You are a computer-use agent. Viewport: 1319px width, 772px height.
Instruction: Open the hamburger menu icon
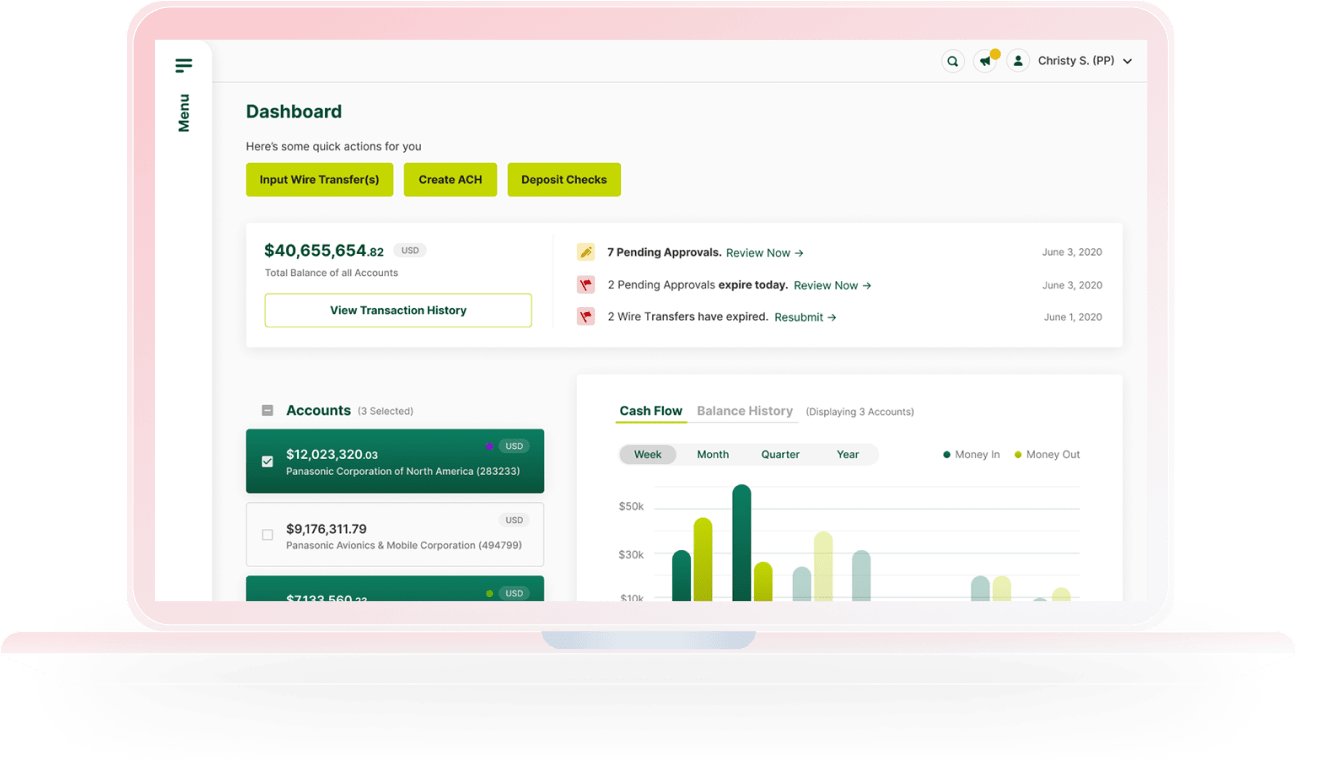click(183, 66)
